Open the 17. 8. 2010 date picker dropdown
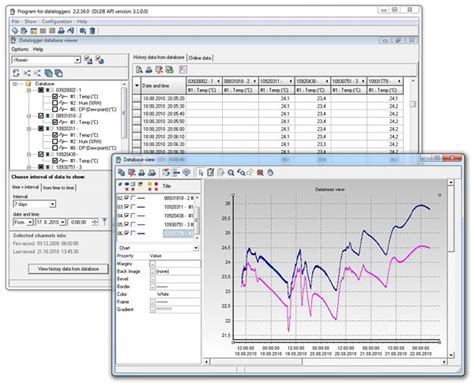This screenshot has width=474, height=386. 62,222
